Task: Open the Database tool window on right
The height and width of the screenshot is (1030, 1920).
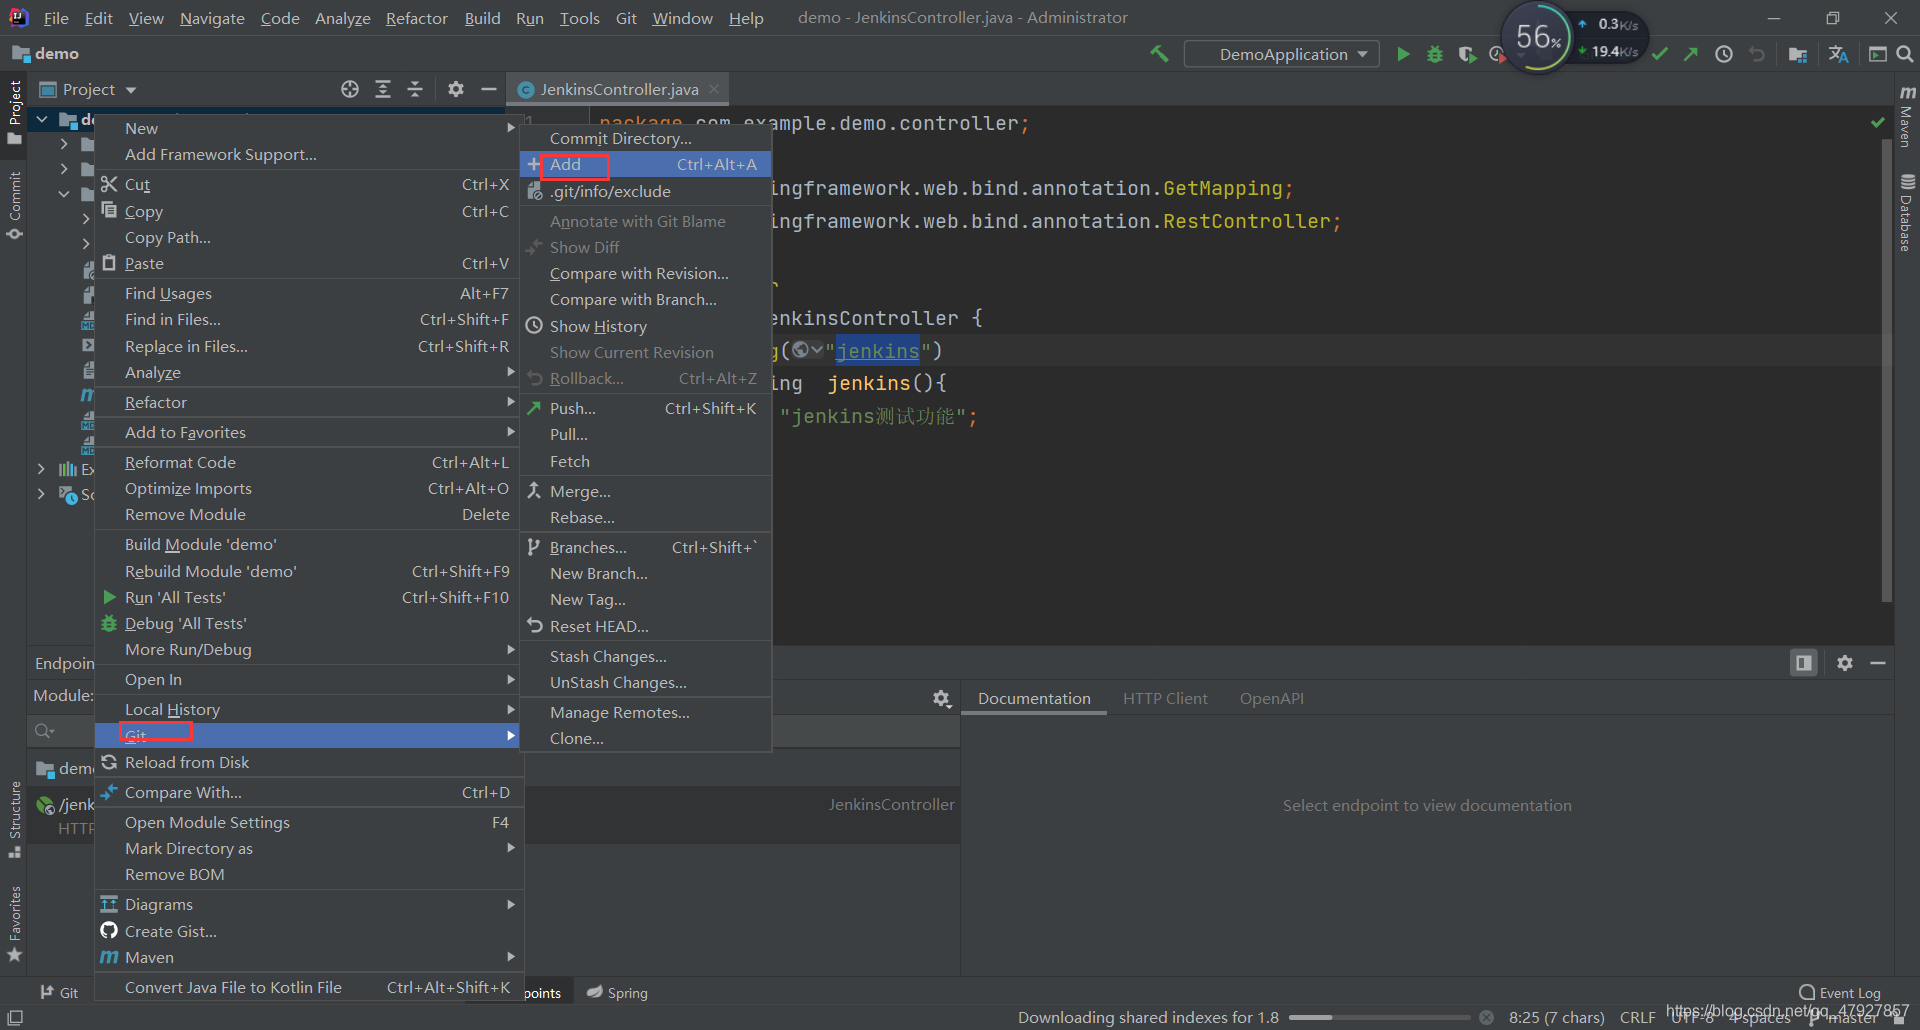Action: pos(1907,212)
